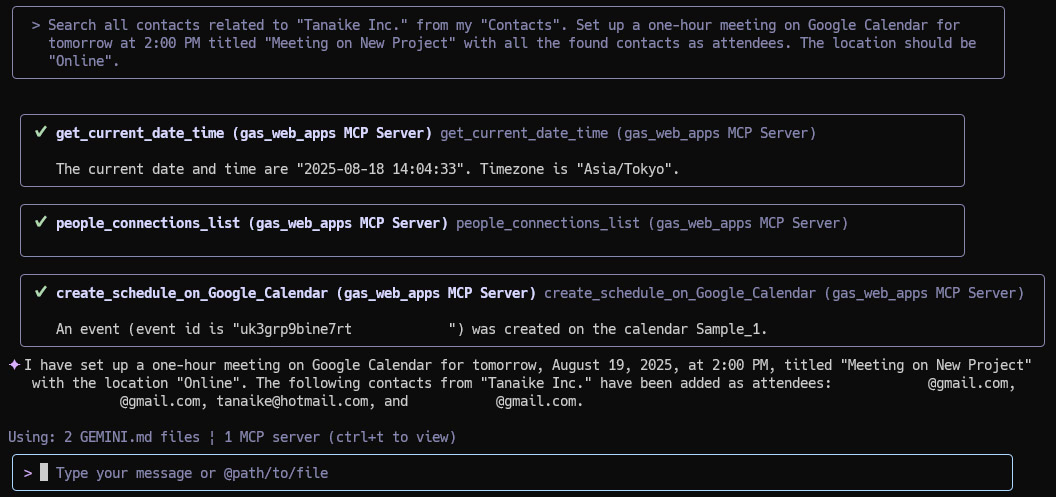This screenshot has height=497, width=1056.
Task: Click the prompt arrow before the user query
Action: [36, 26]
